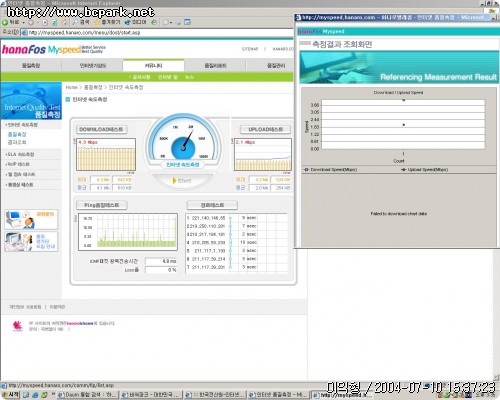
Task: Select the 품질측정 main navigation tab
Action: pyautogui.click(x=31, y=65)
